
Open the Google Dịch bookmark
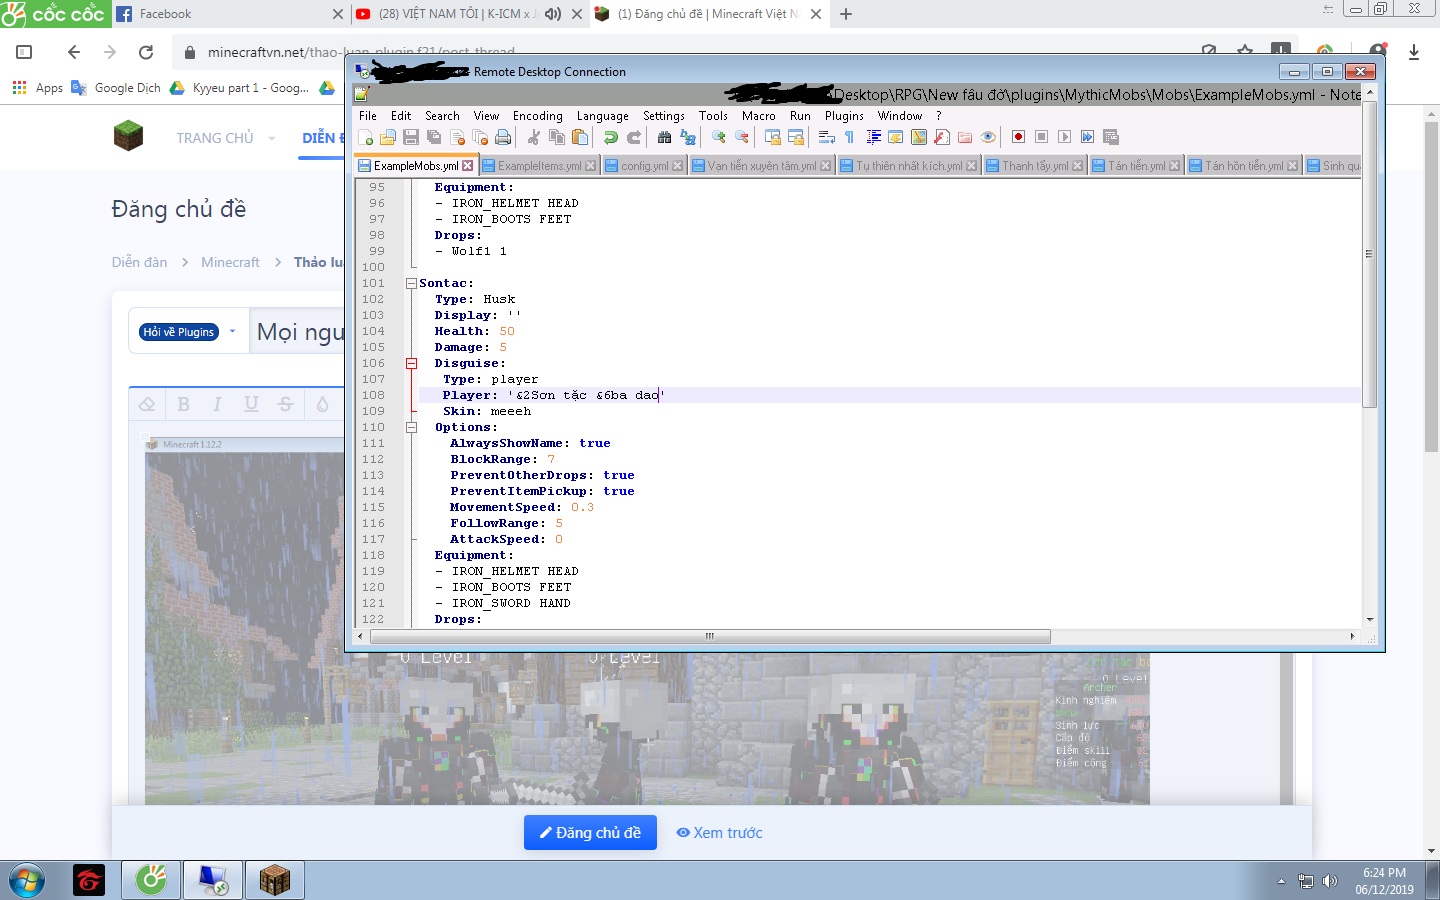click(x=116, y=88)
